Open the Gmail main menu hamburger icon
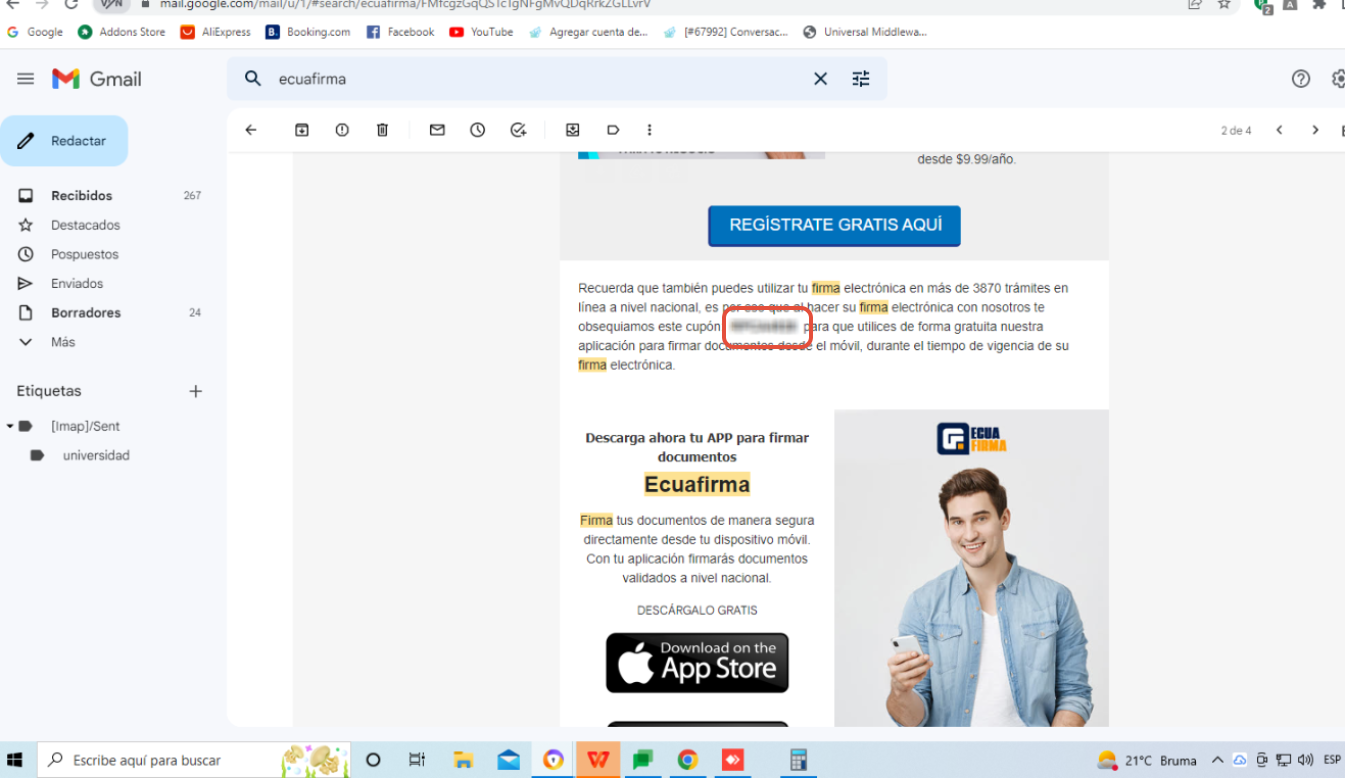1345x778 pixels. pos(26,79)
